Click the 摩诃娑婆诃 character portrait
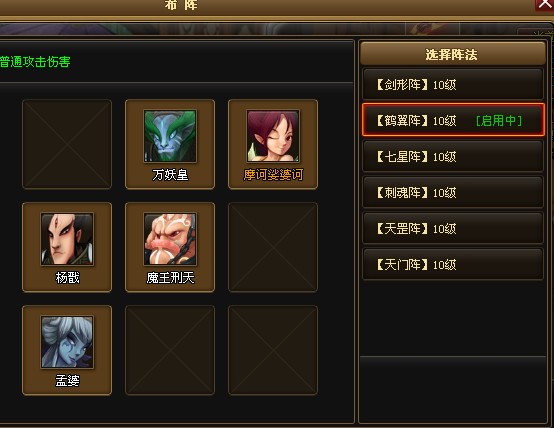The width and height of the screenshot is (554, 428). pos(273,136)
